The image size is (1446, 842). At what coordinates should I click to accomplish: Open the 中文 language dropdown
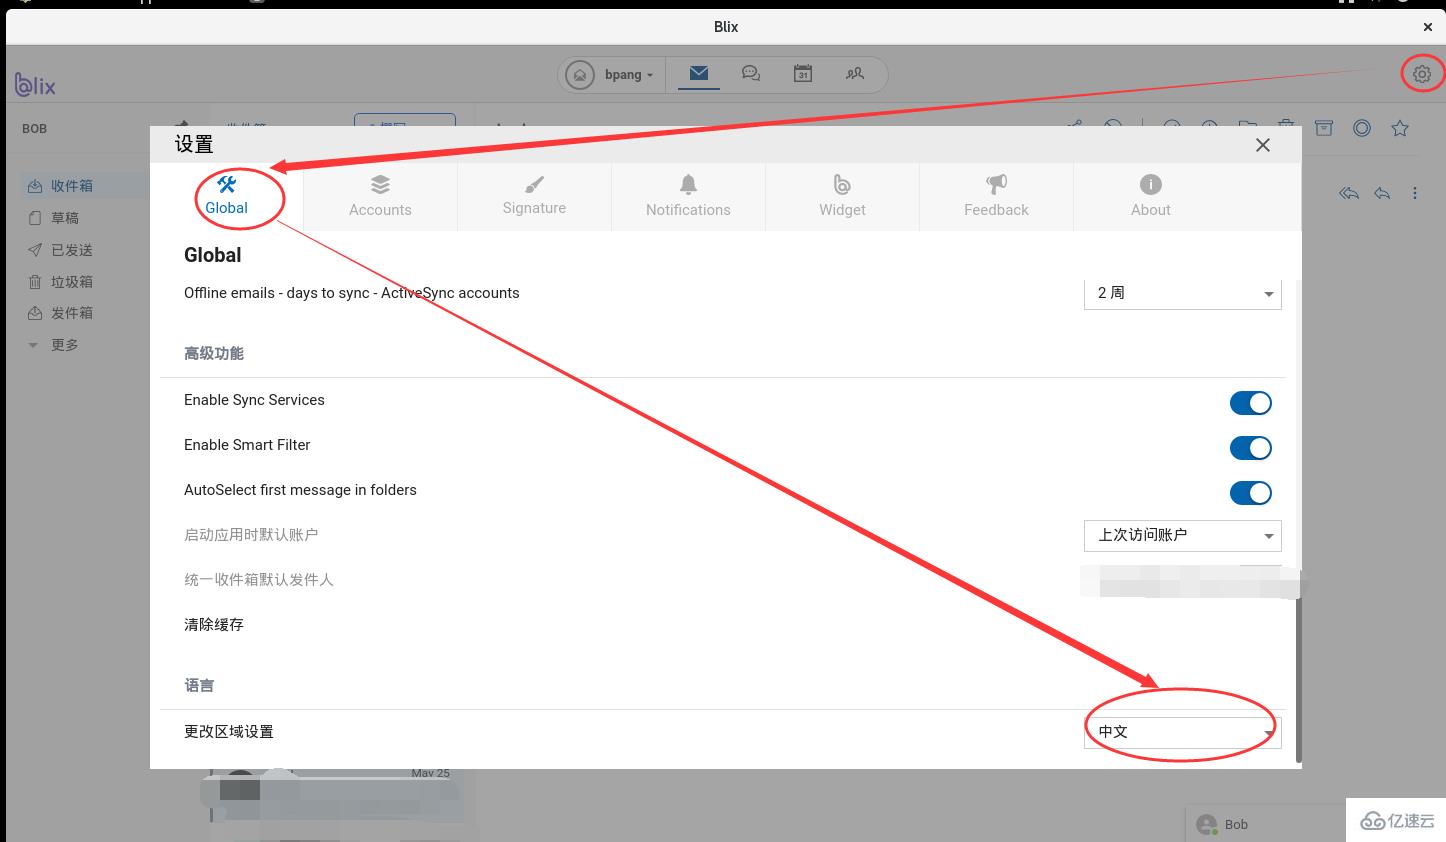[1182, 732]
